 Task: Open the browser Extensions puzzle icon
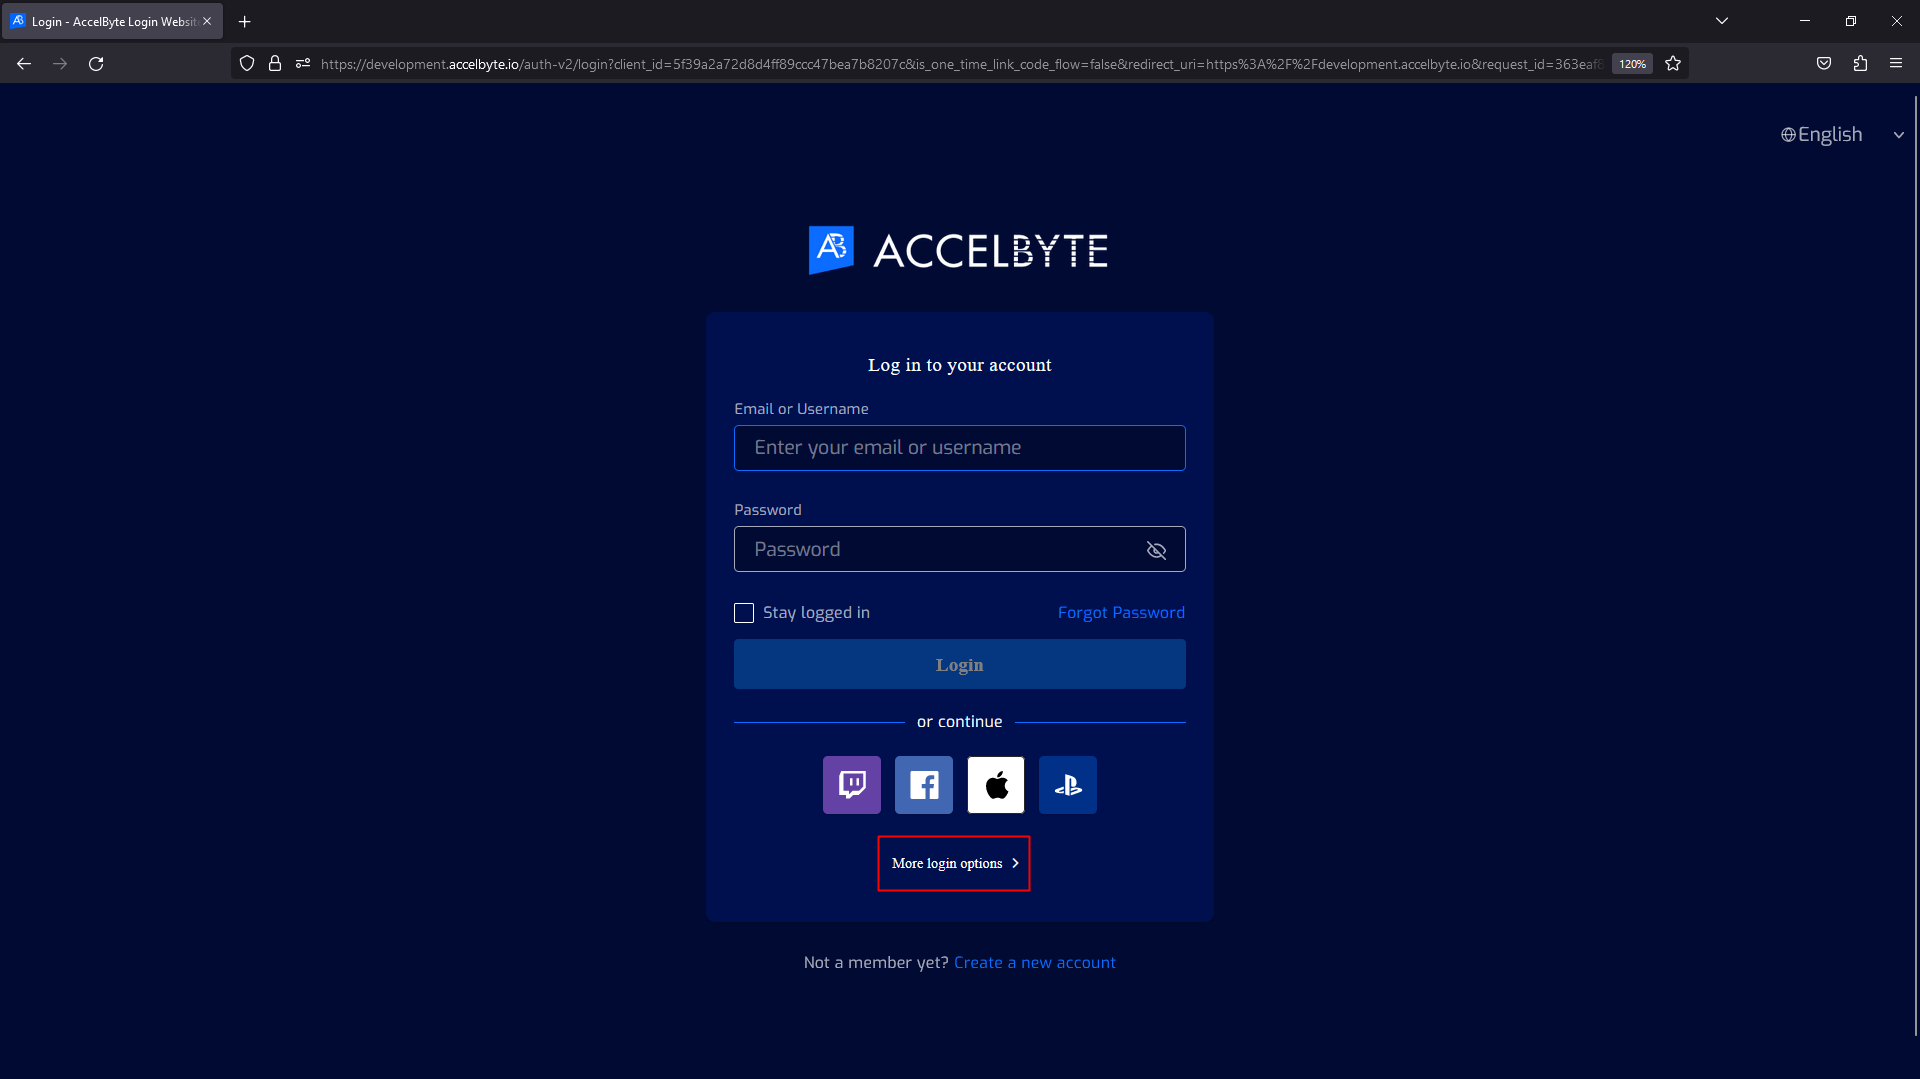[x=1860, y=64]
